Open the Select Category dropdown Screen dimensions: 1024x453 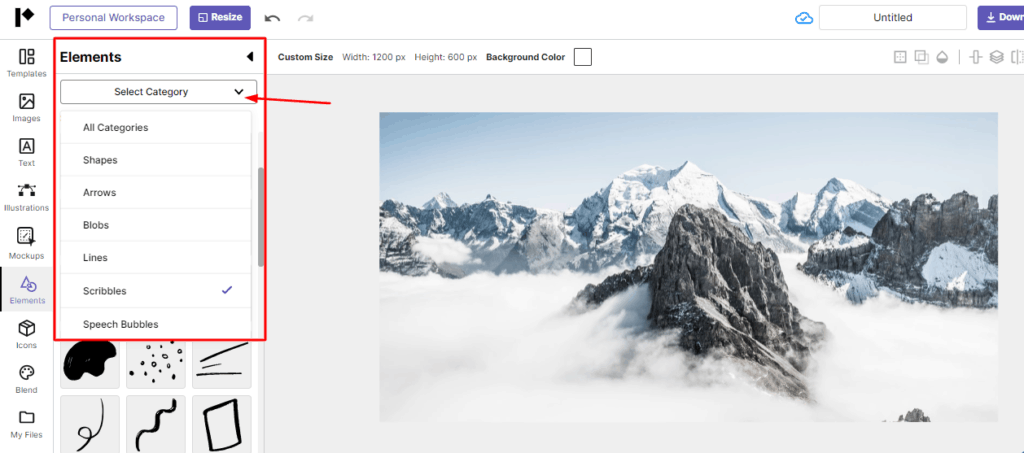[x=158, y=92]
